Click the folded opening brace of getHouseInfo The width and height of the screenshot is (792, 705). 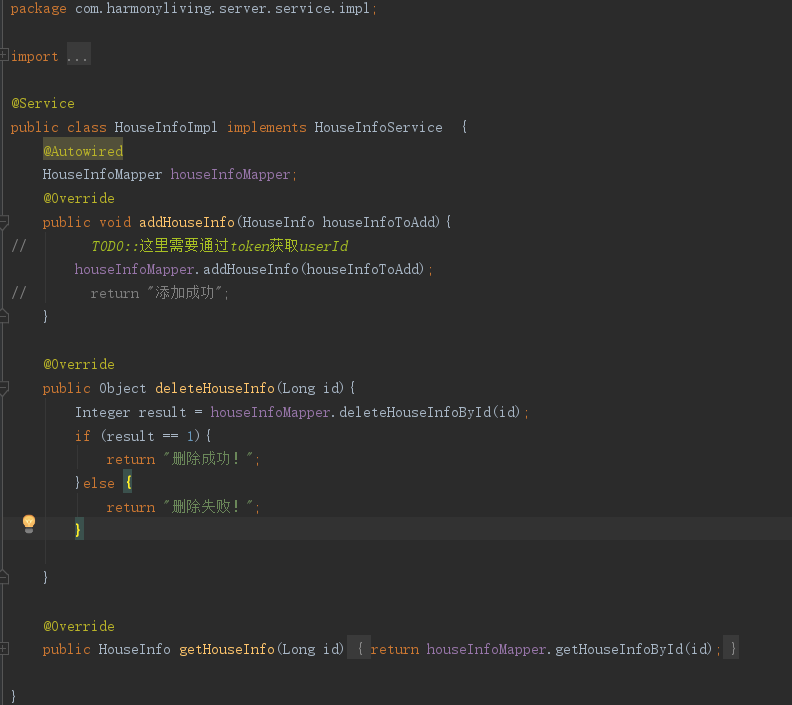[360, 648]
